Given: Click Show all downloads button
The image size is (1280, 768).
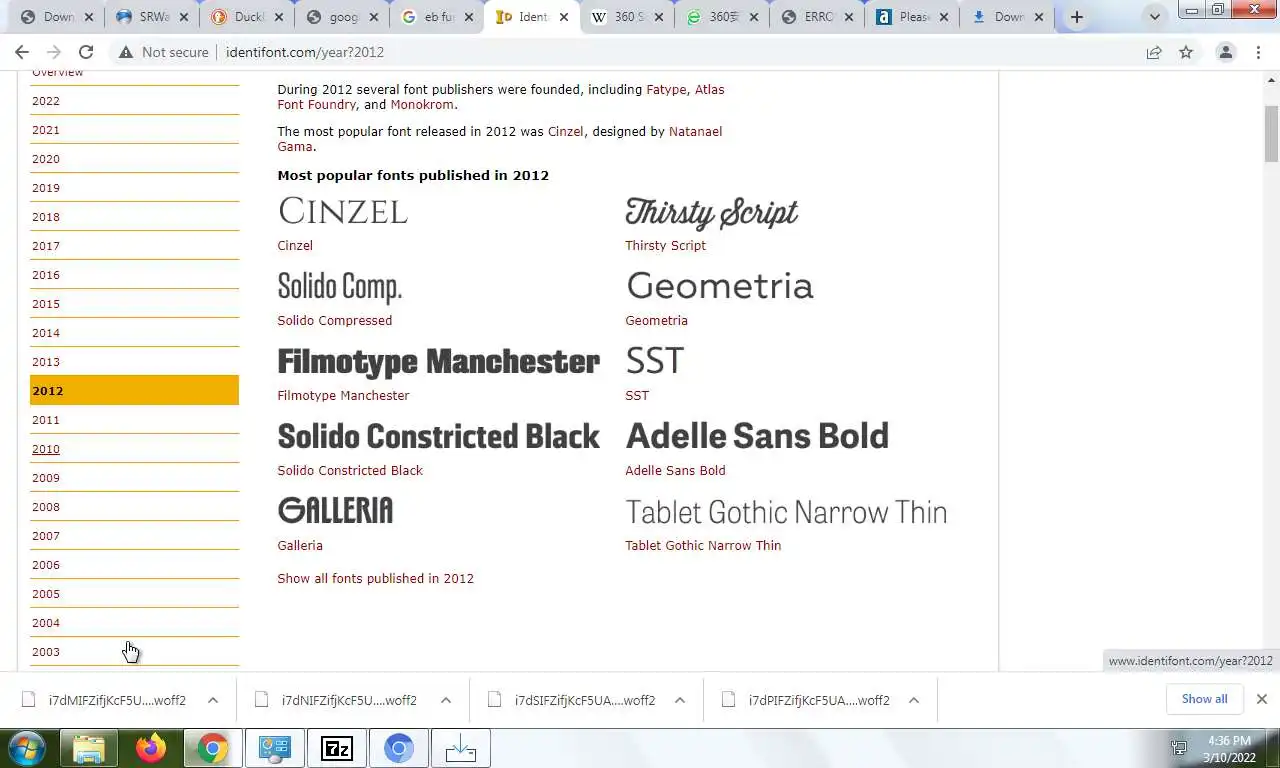Looking at the screenshot, I should pyautogui.click(x=1204, y=699).
